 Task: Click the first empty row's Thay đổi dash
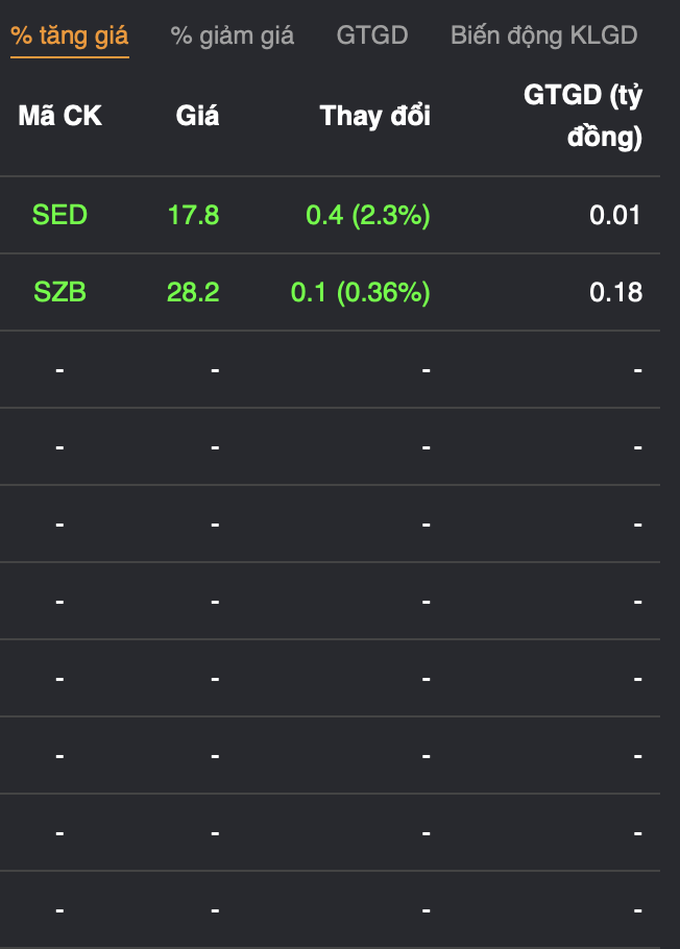pos(426,370)
